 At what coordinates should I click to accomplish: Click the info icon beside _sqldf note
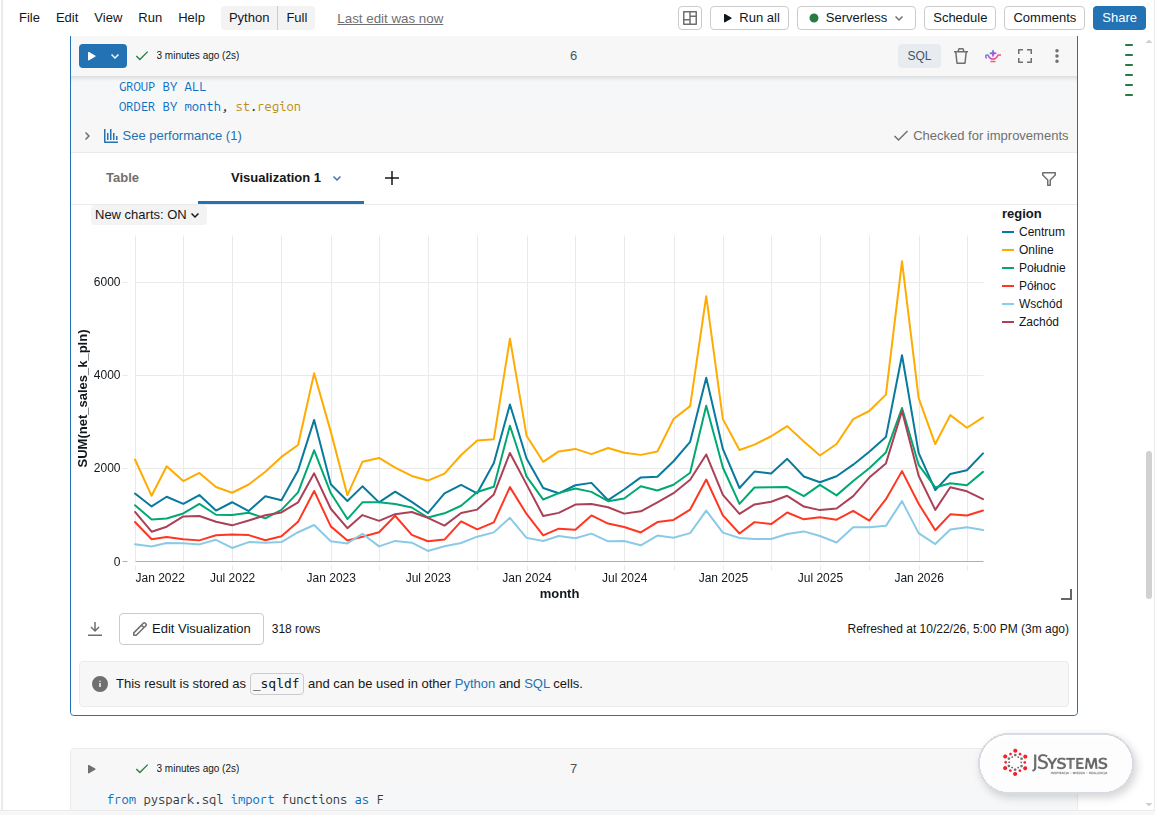[x=99, y=684]
